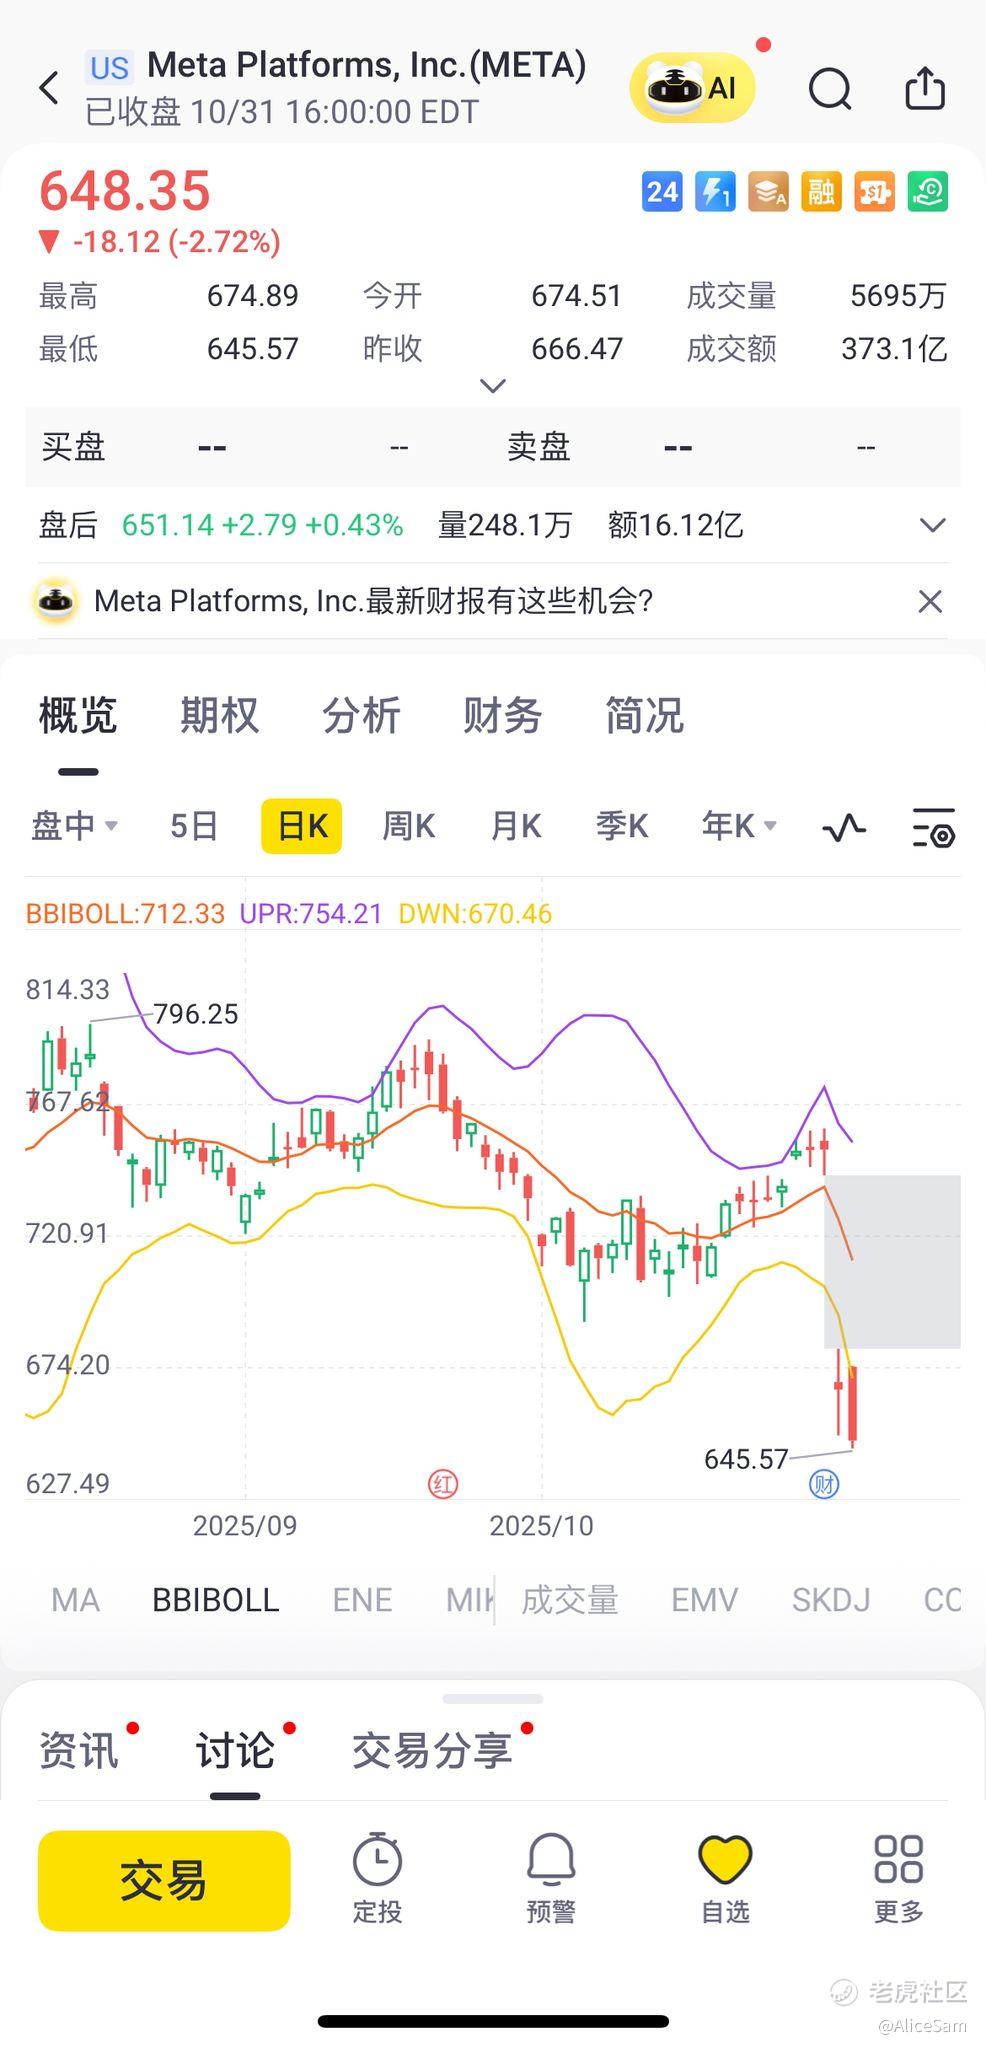Tap the 财 earnings marker on chart
Viewport: 986px width, 2048px height.
(824, 1484)
